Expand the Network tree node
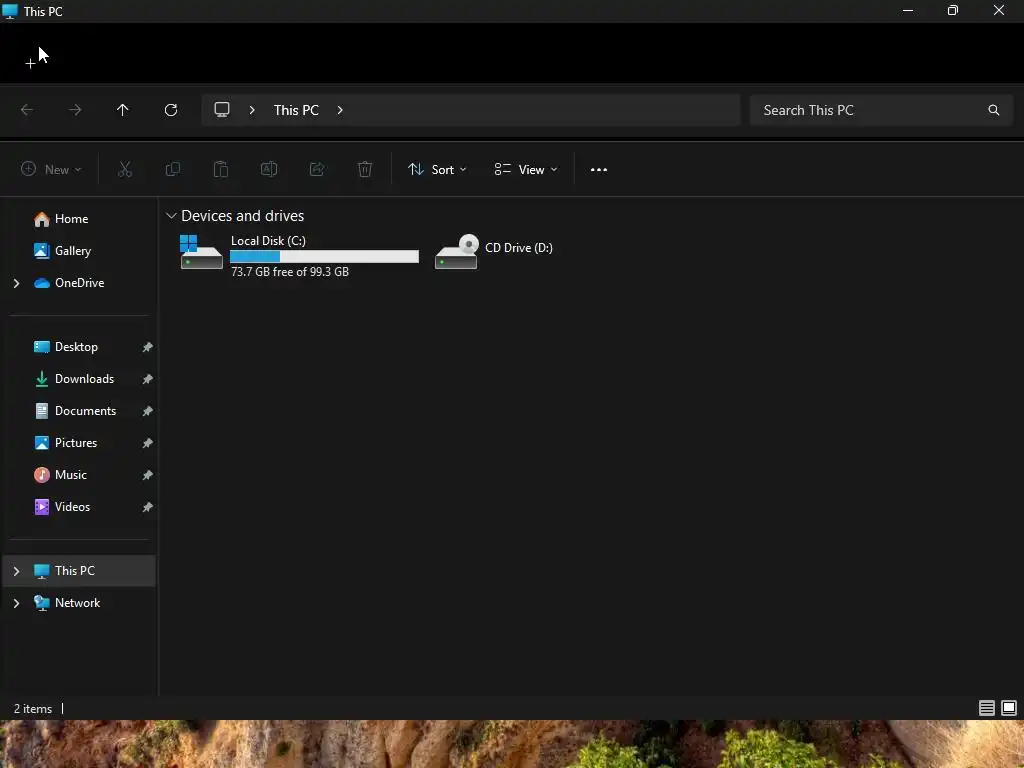Screen dimensions: 1024x768 16,603
